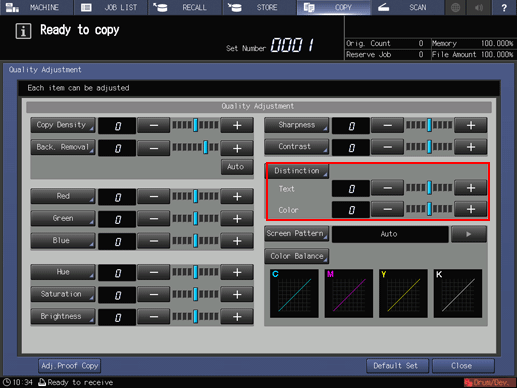
Task: Click the Copy Density slider
Action: click(x=195, y=125)
